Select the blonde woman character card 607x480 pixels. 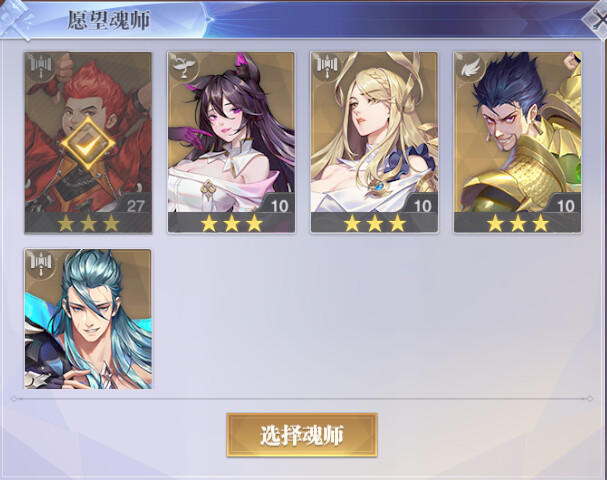374,142
